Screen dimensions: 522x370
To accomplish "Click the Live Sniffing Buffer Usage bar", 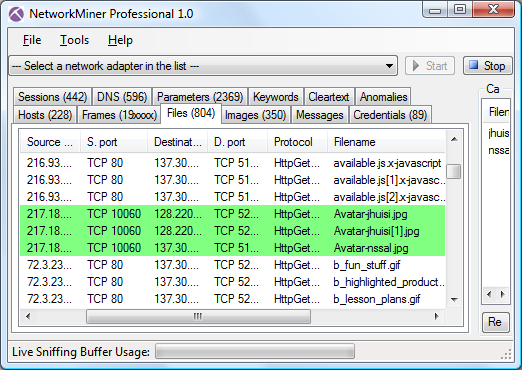I will click(255, 352).
